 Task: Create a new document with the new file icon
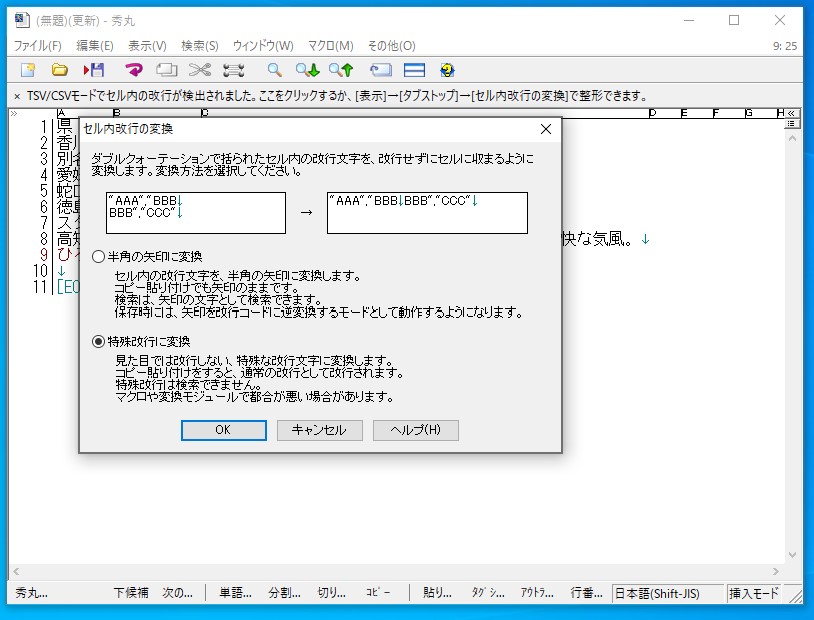pos(27,70)
